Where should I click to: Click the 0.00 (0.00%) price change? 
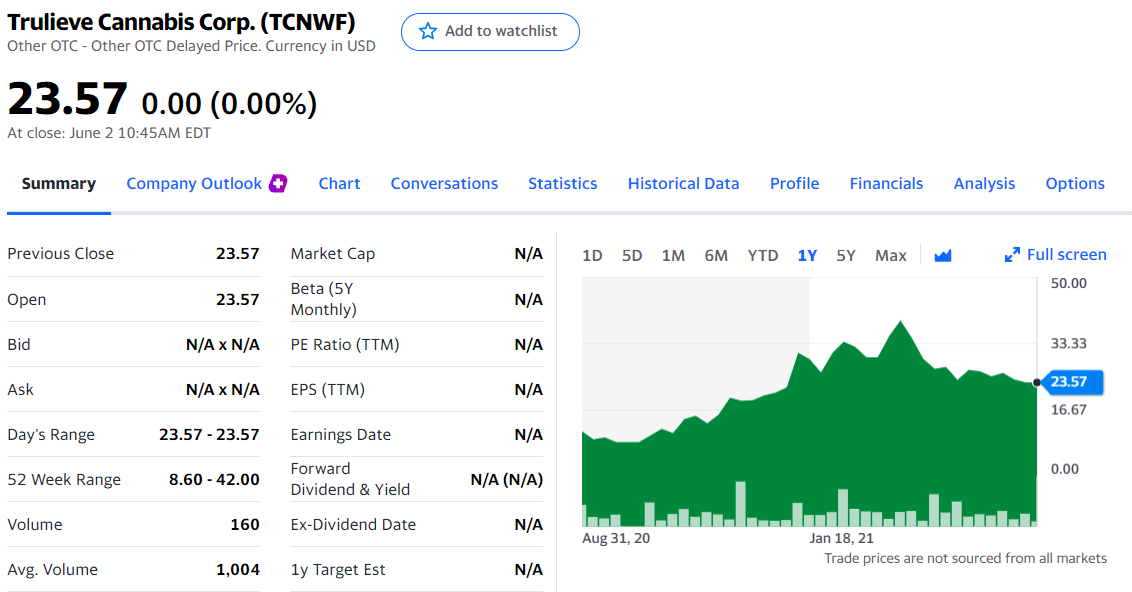229,103
